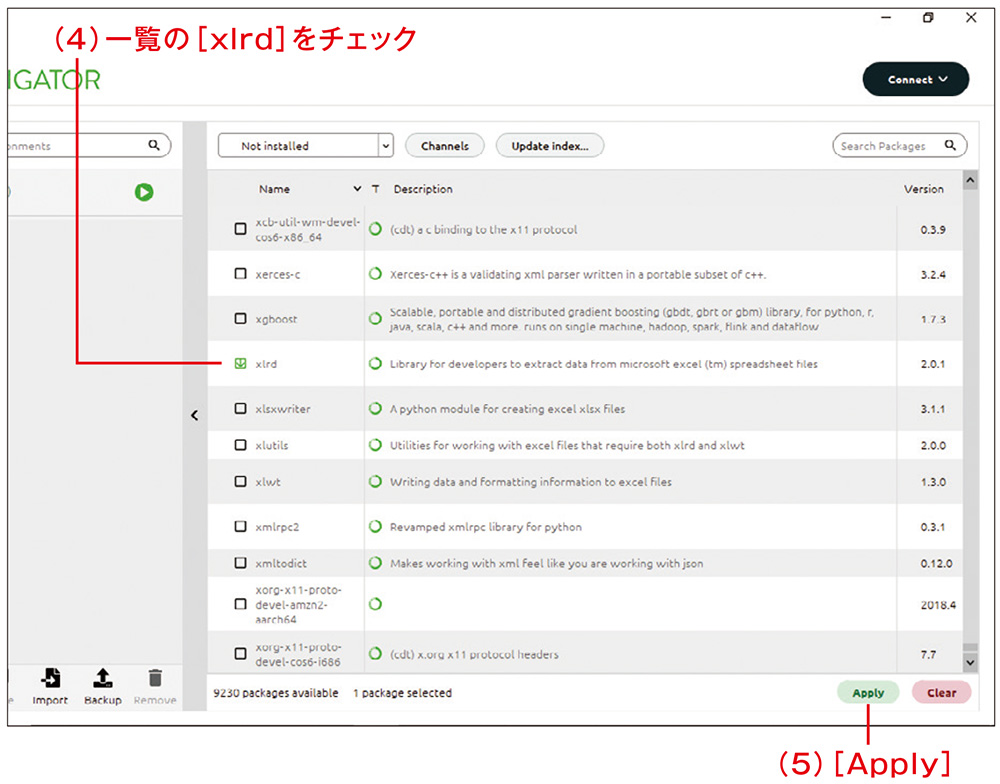Collapse the left panel with arrow

click(194, 416)
